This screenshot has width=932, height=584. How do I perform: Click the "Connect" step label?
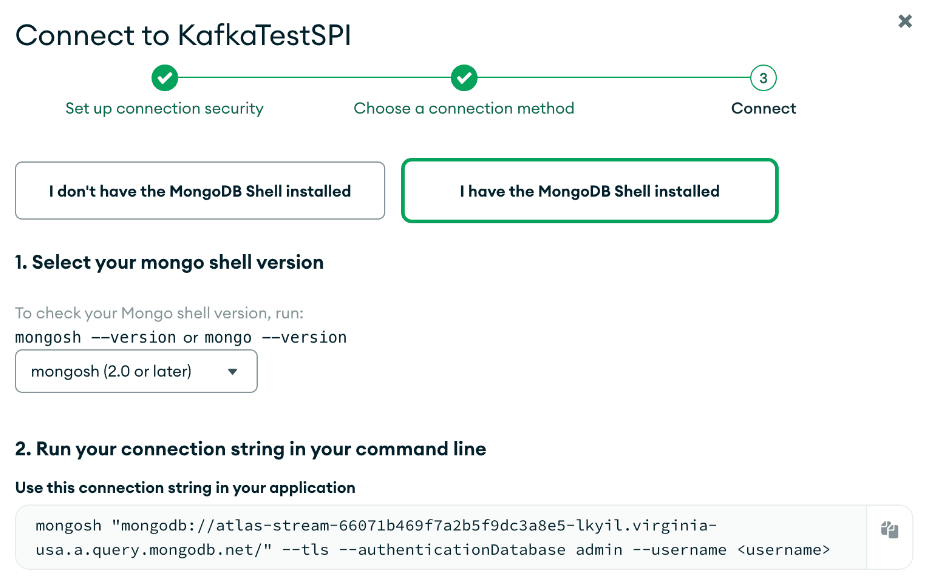(763, 108)
